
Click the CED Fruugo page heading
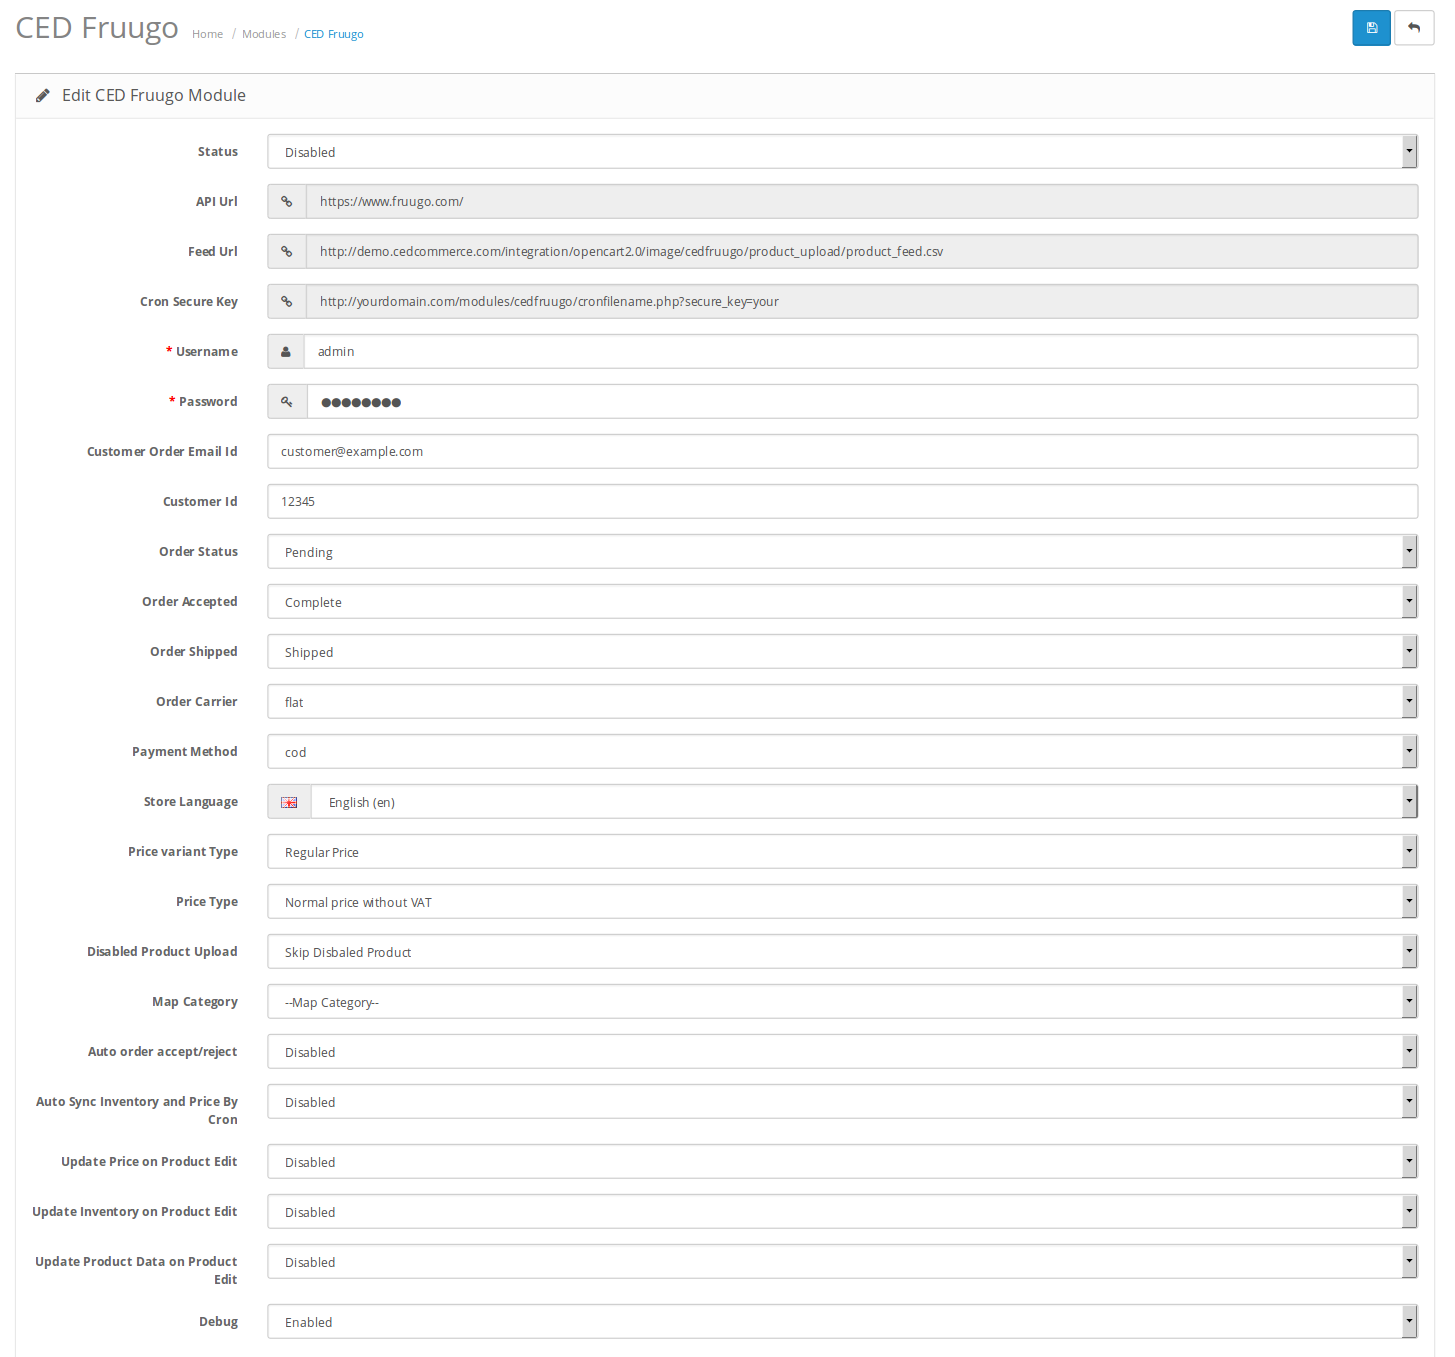(x=97, y=28)
